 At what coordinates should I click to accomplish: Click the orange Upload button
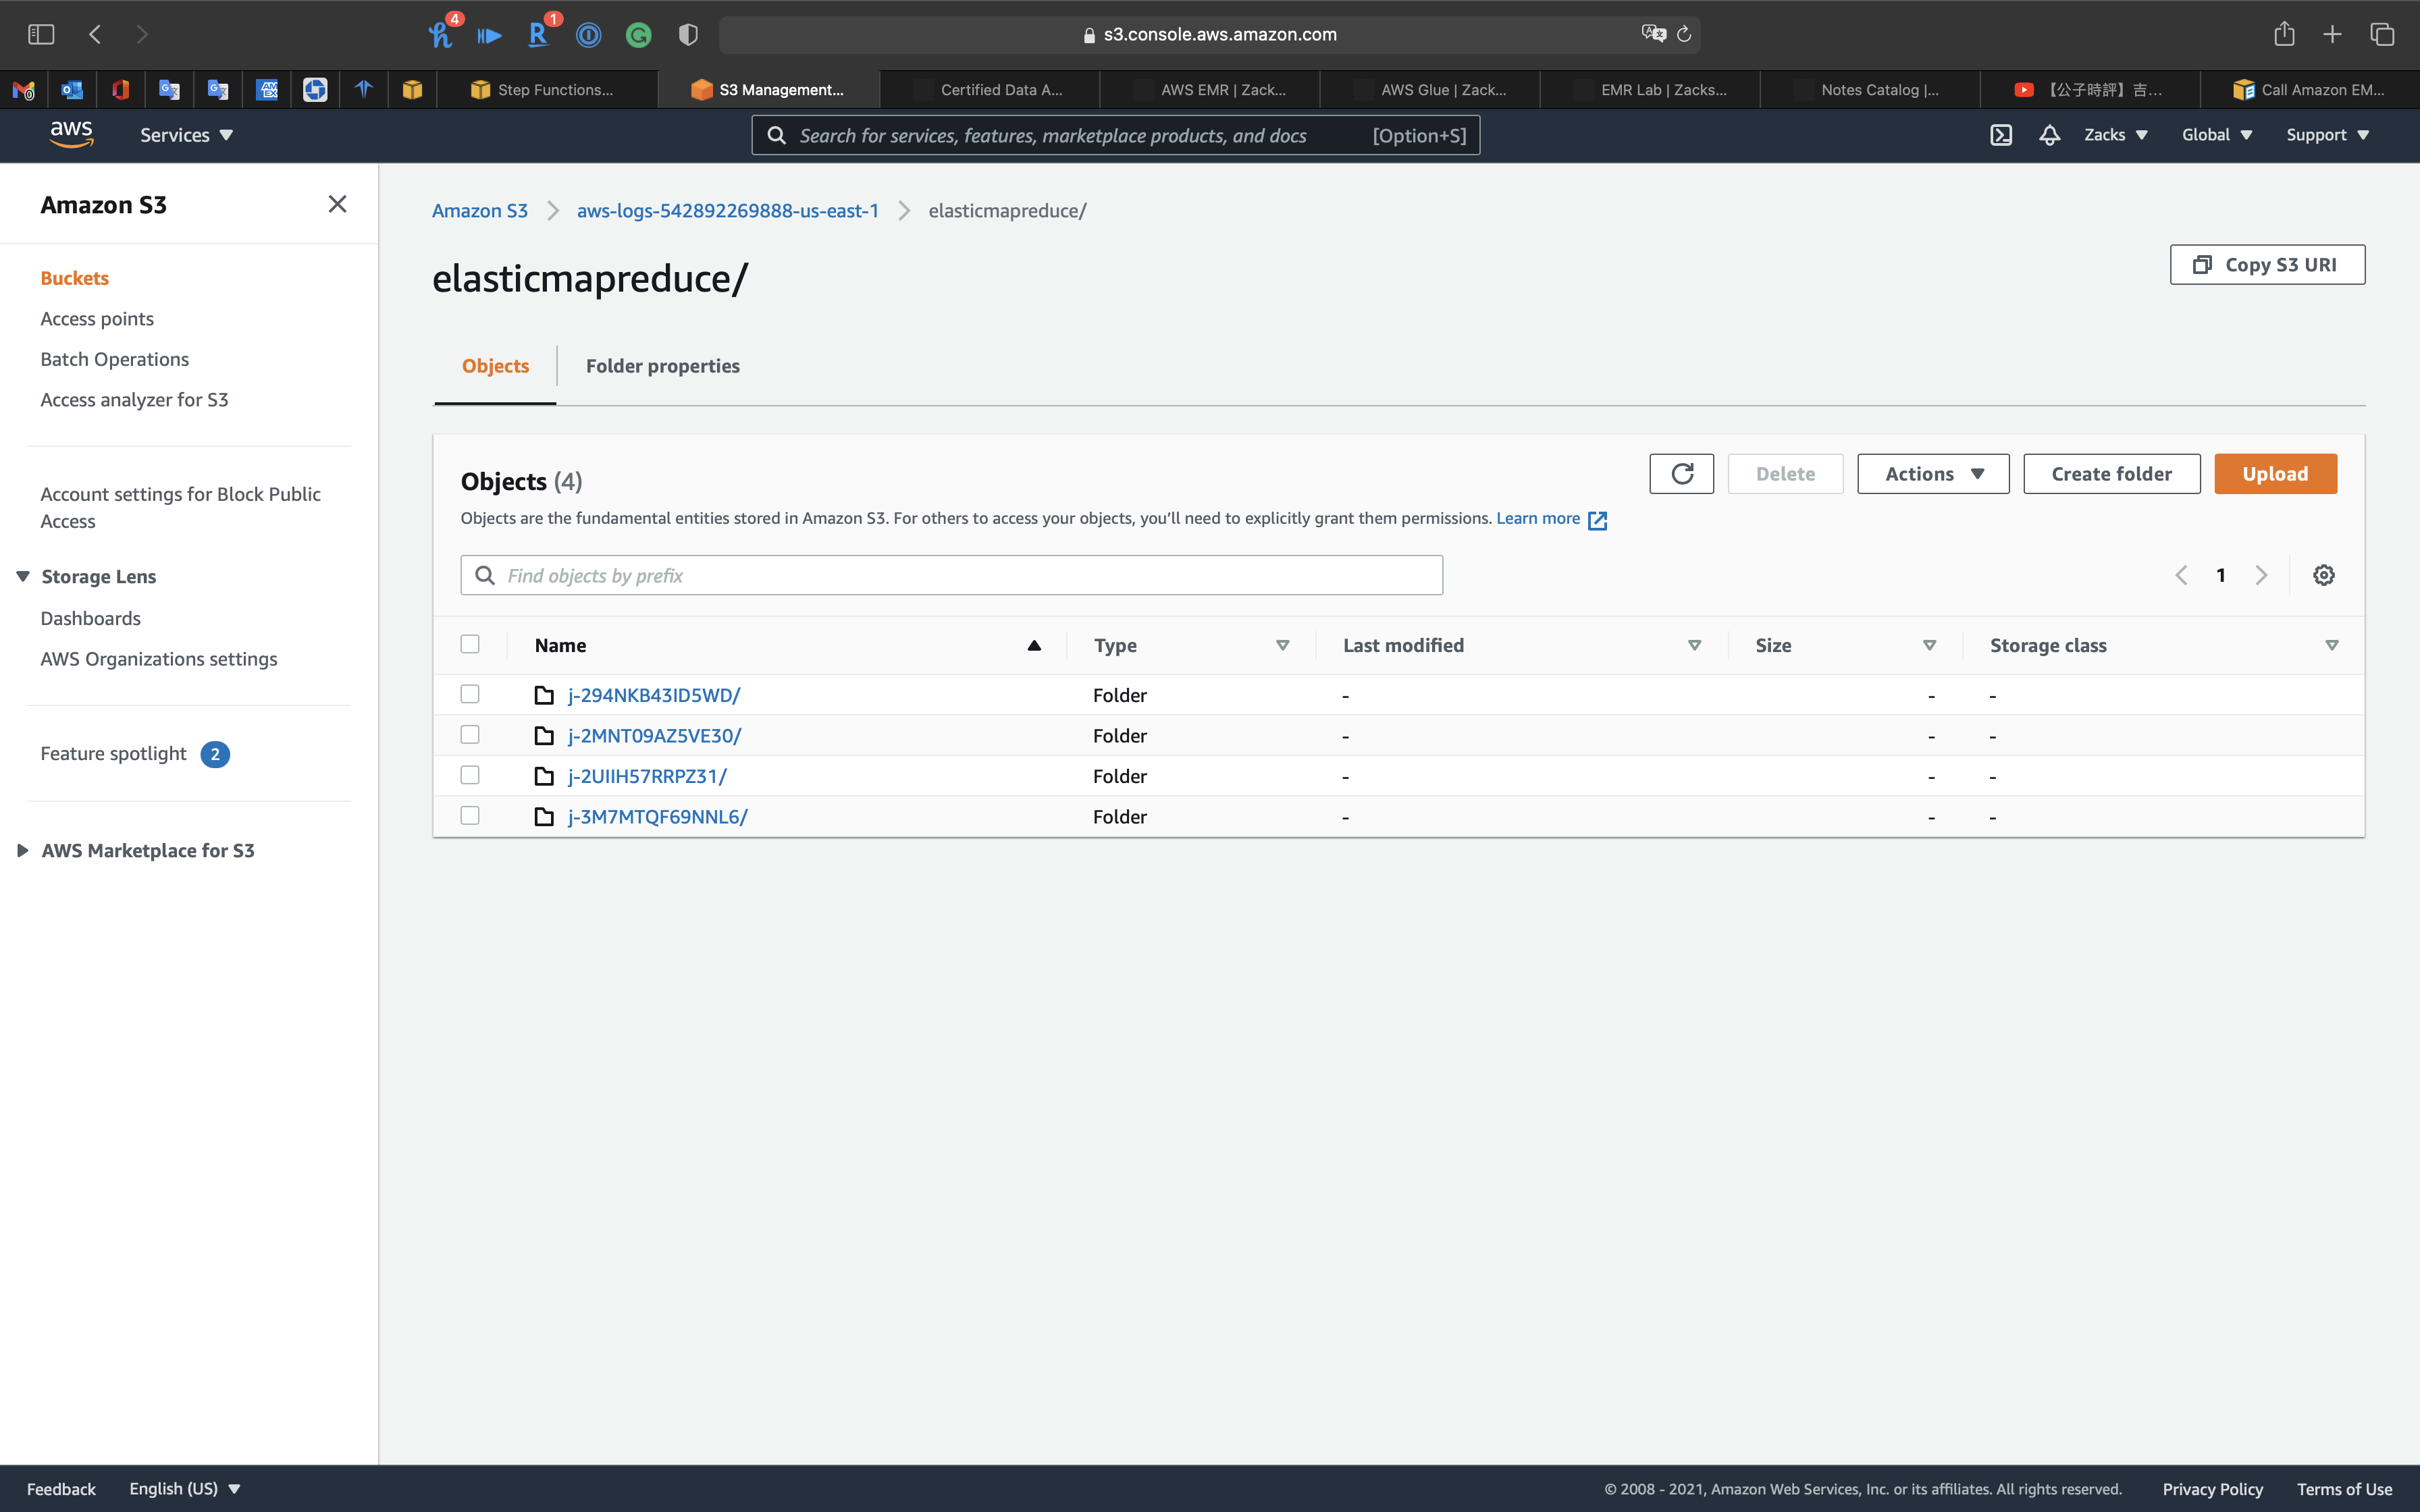click(2274, 474)
